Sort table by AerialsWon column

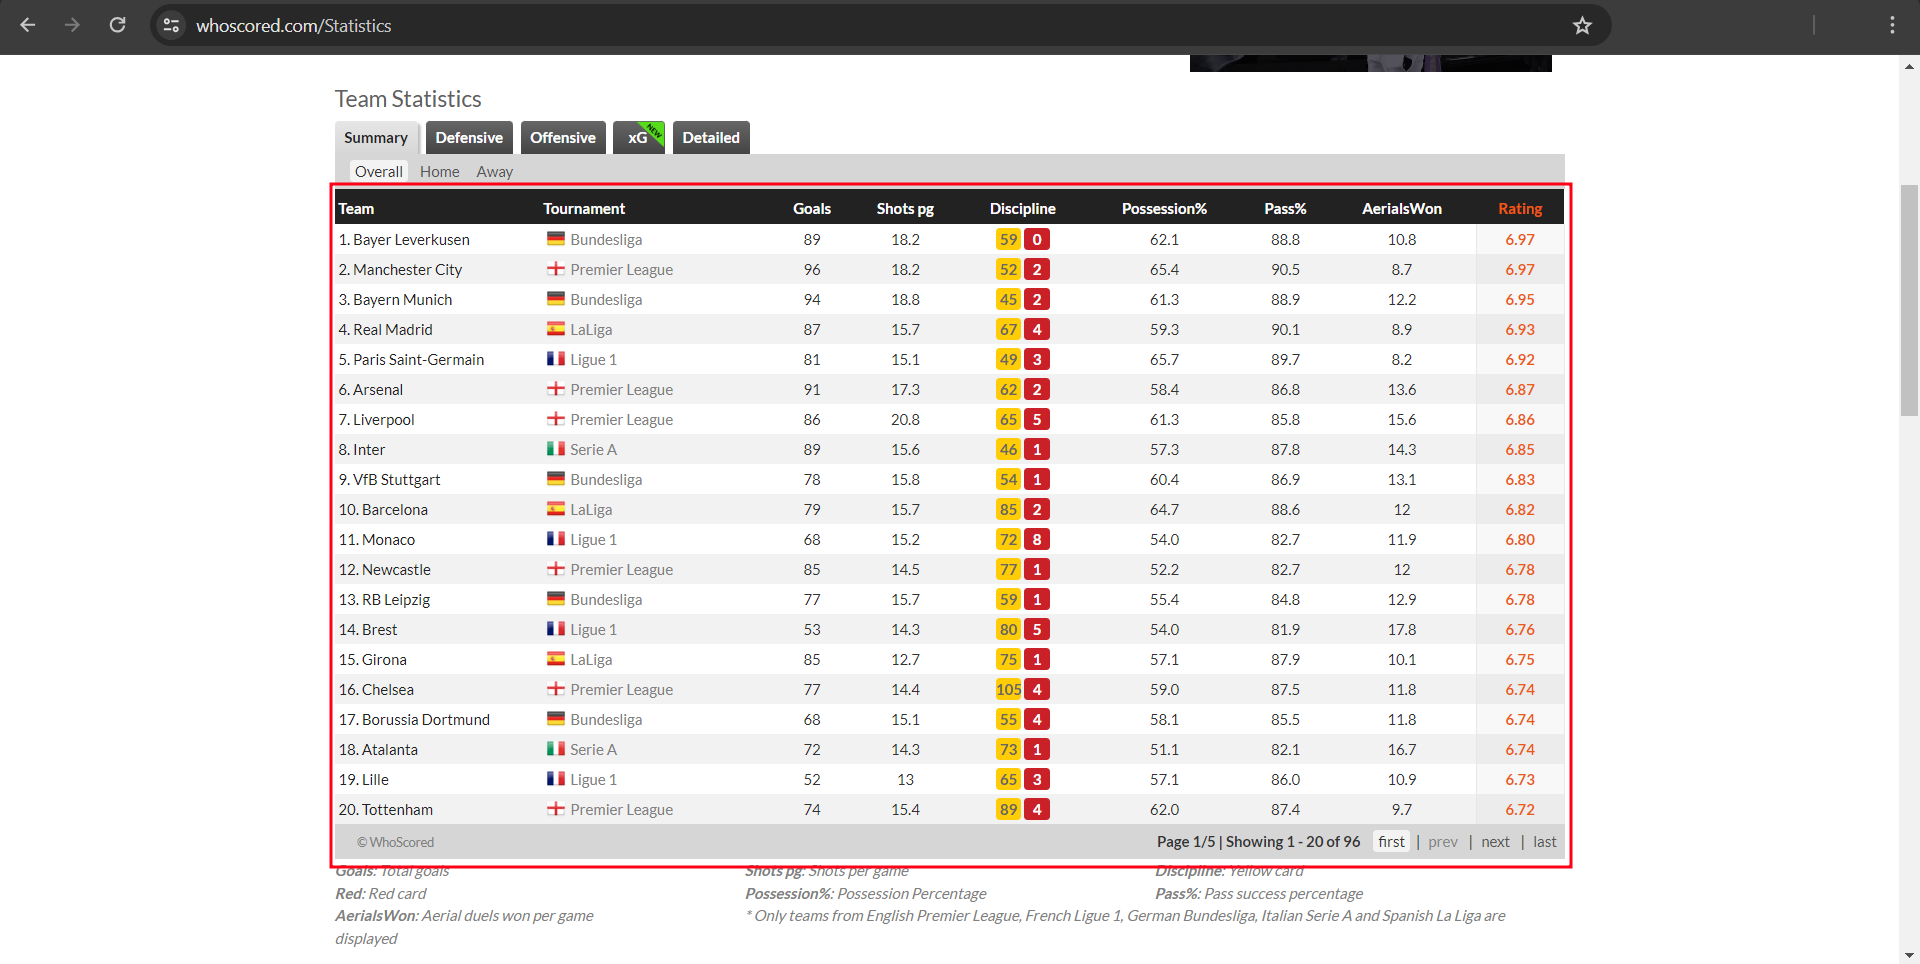pyautogui.click(x=1402, y=209)
